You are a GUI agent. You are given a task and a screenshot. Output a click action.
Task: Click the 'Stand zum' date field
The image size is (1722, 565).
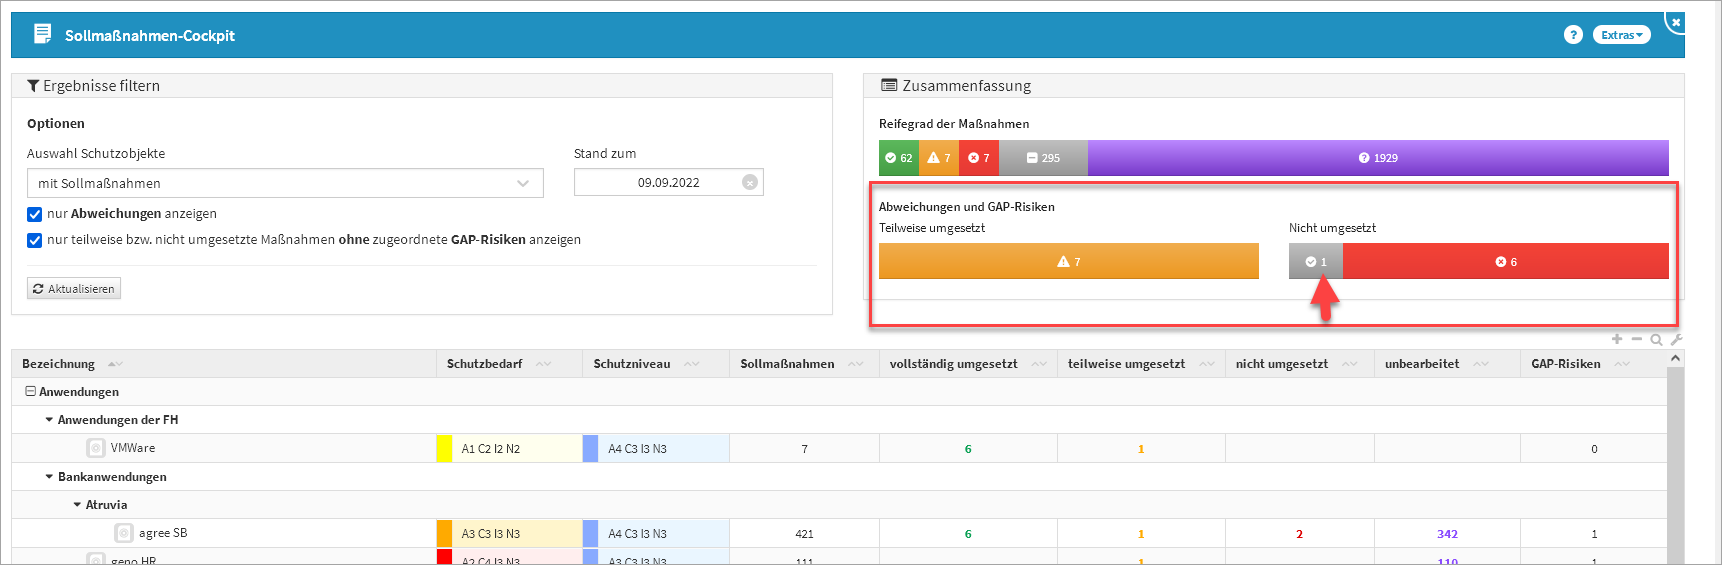coord(658,183)
